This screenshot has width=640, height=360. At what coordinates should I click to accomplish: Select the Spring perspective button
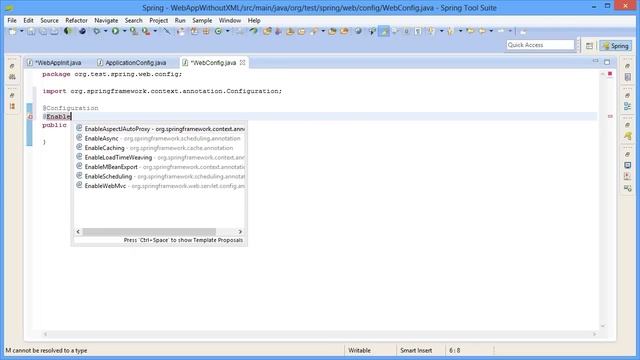616,46
